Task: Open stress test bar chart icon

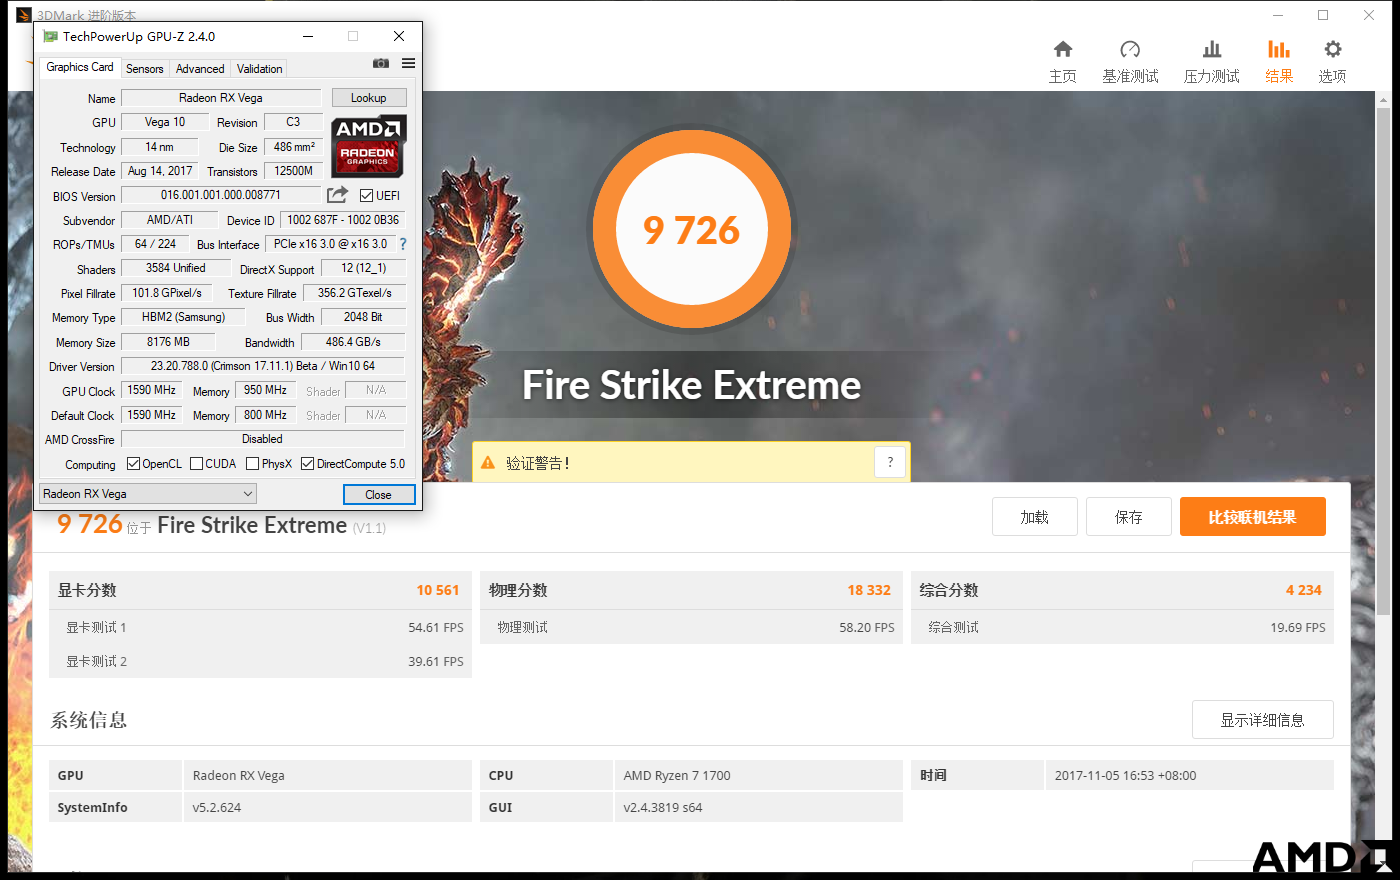Action: point(1212,49)
